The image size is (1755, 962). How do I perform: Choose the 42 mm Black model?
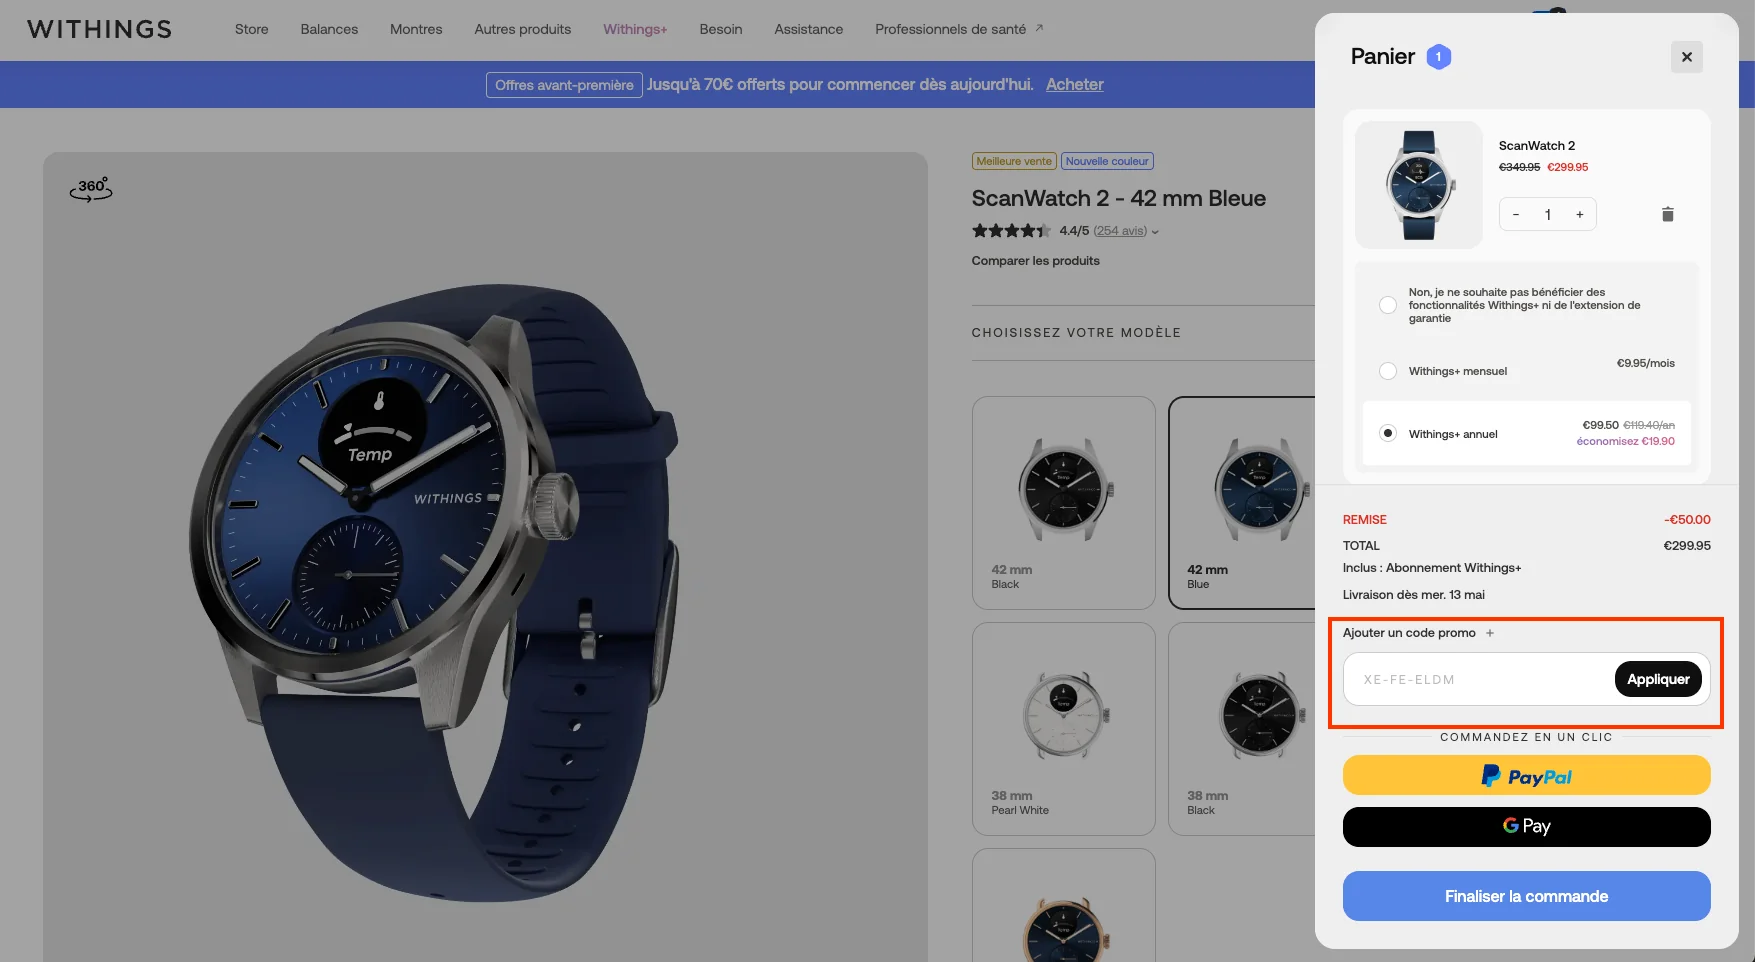pyautogui.click(x=1063, y=502)
